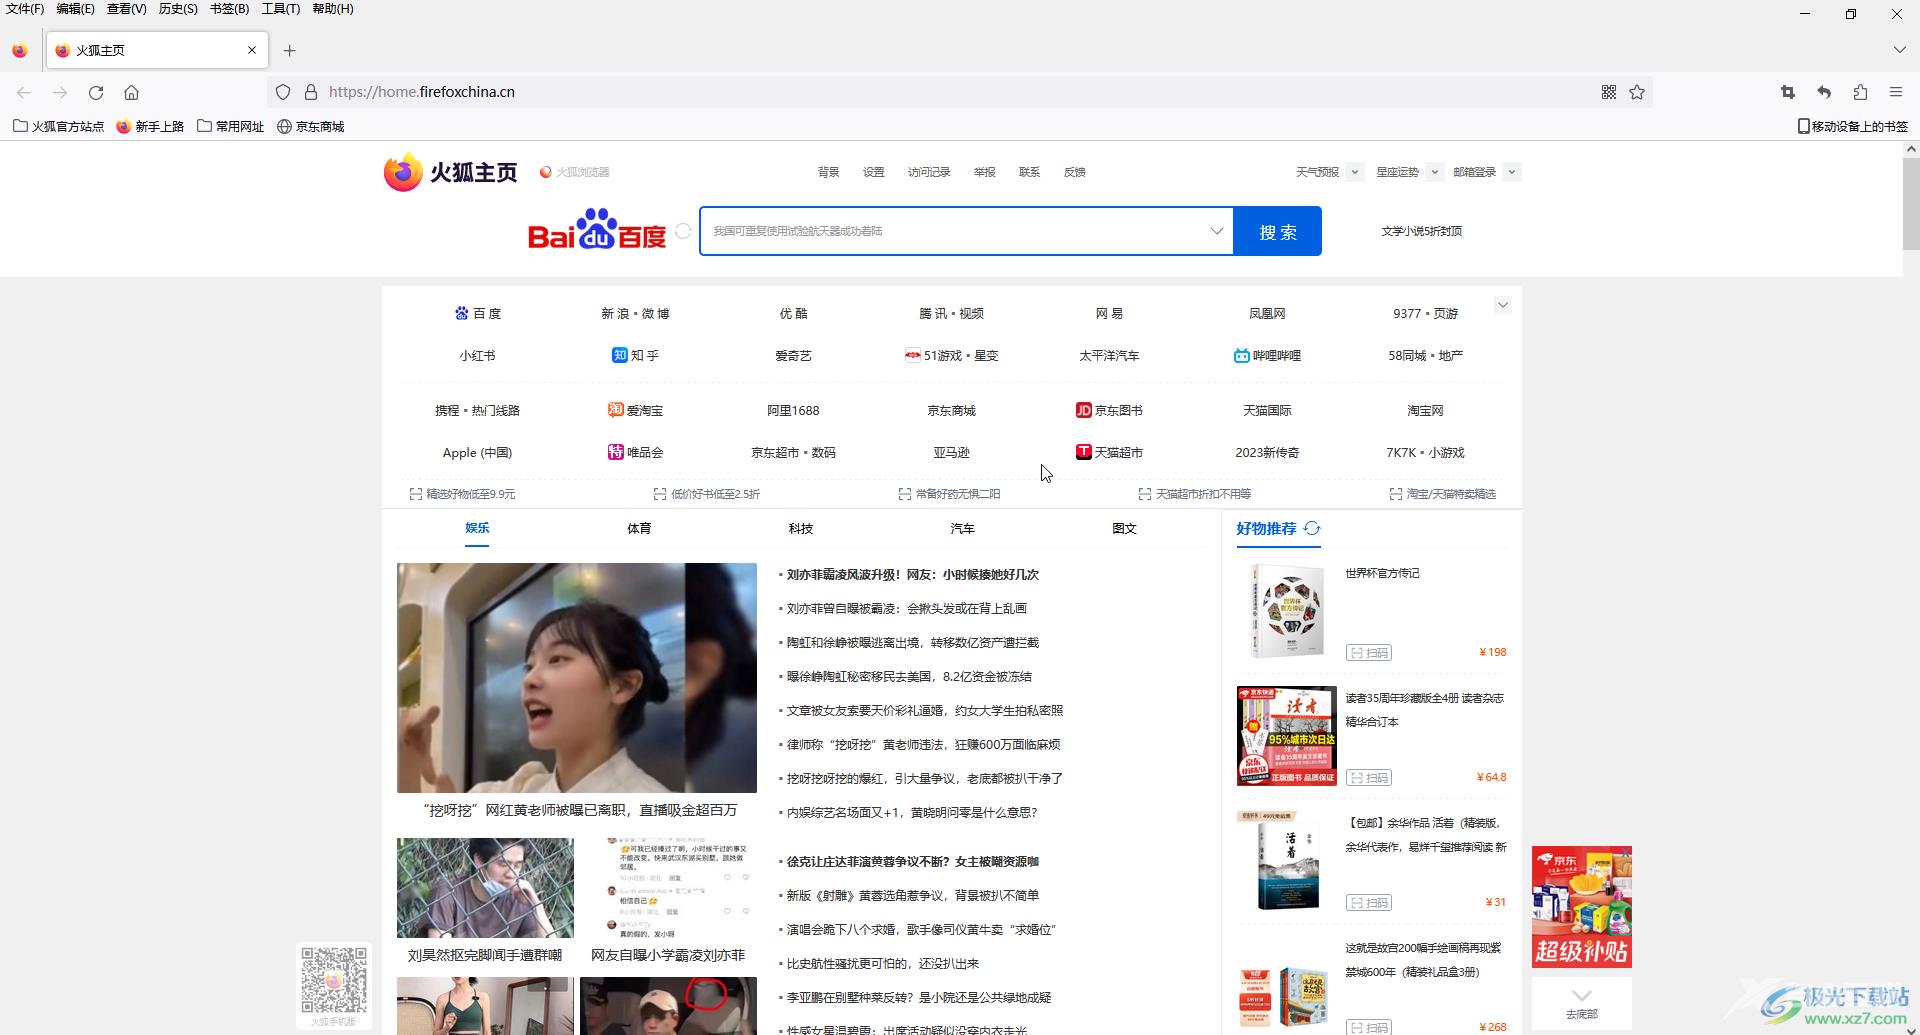The image size is (1920, 1035).
Task: Open the extensions puzzle icon
Action: pos(1860,92)
